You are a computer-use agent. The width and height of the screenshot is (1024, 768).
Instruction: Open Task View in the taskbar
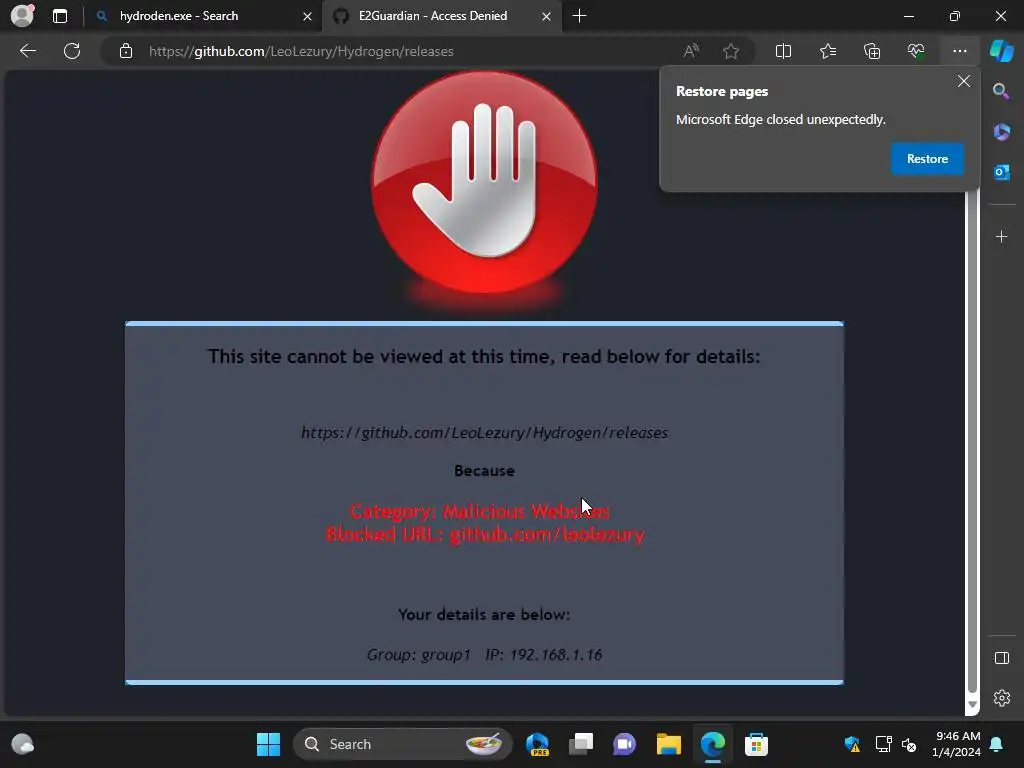click(581, 744)
